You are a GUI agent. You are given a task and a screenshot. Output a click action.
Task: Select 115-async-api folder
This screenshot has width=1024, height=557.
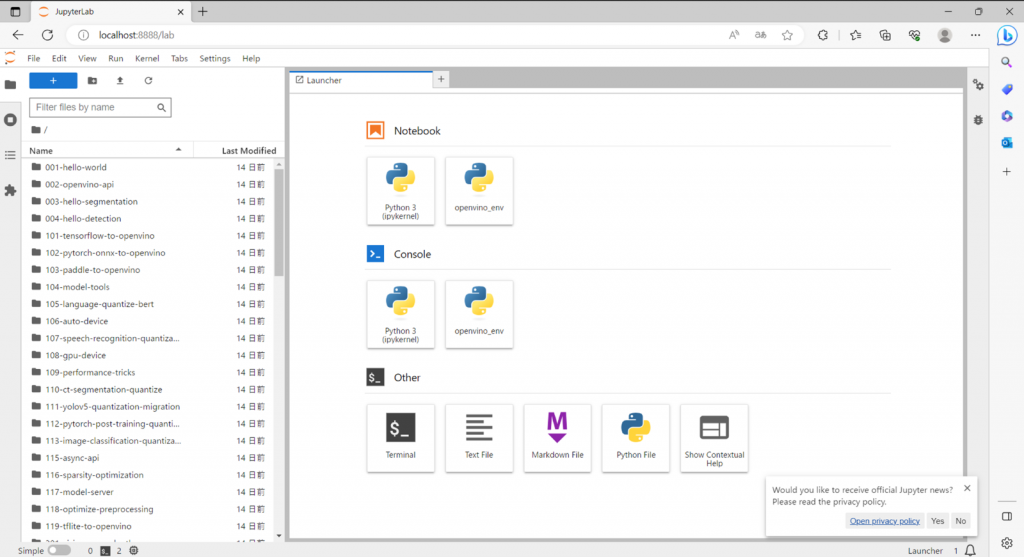[x=150, y=458]
